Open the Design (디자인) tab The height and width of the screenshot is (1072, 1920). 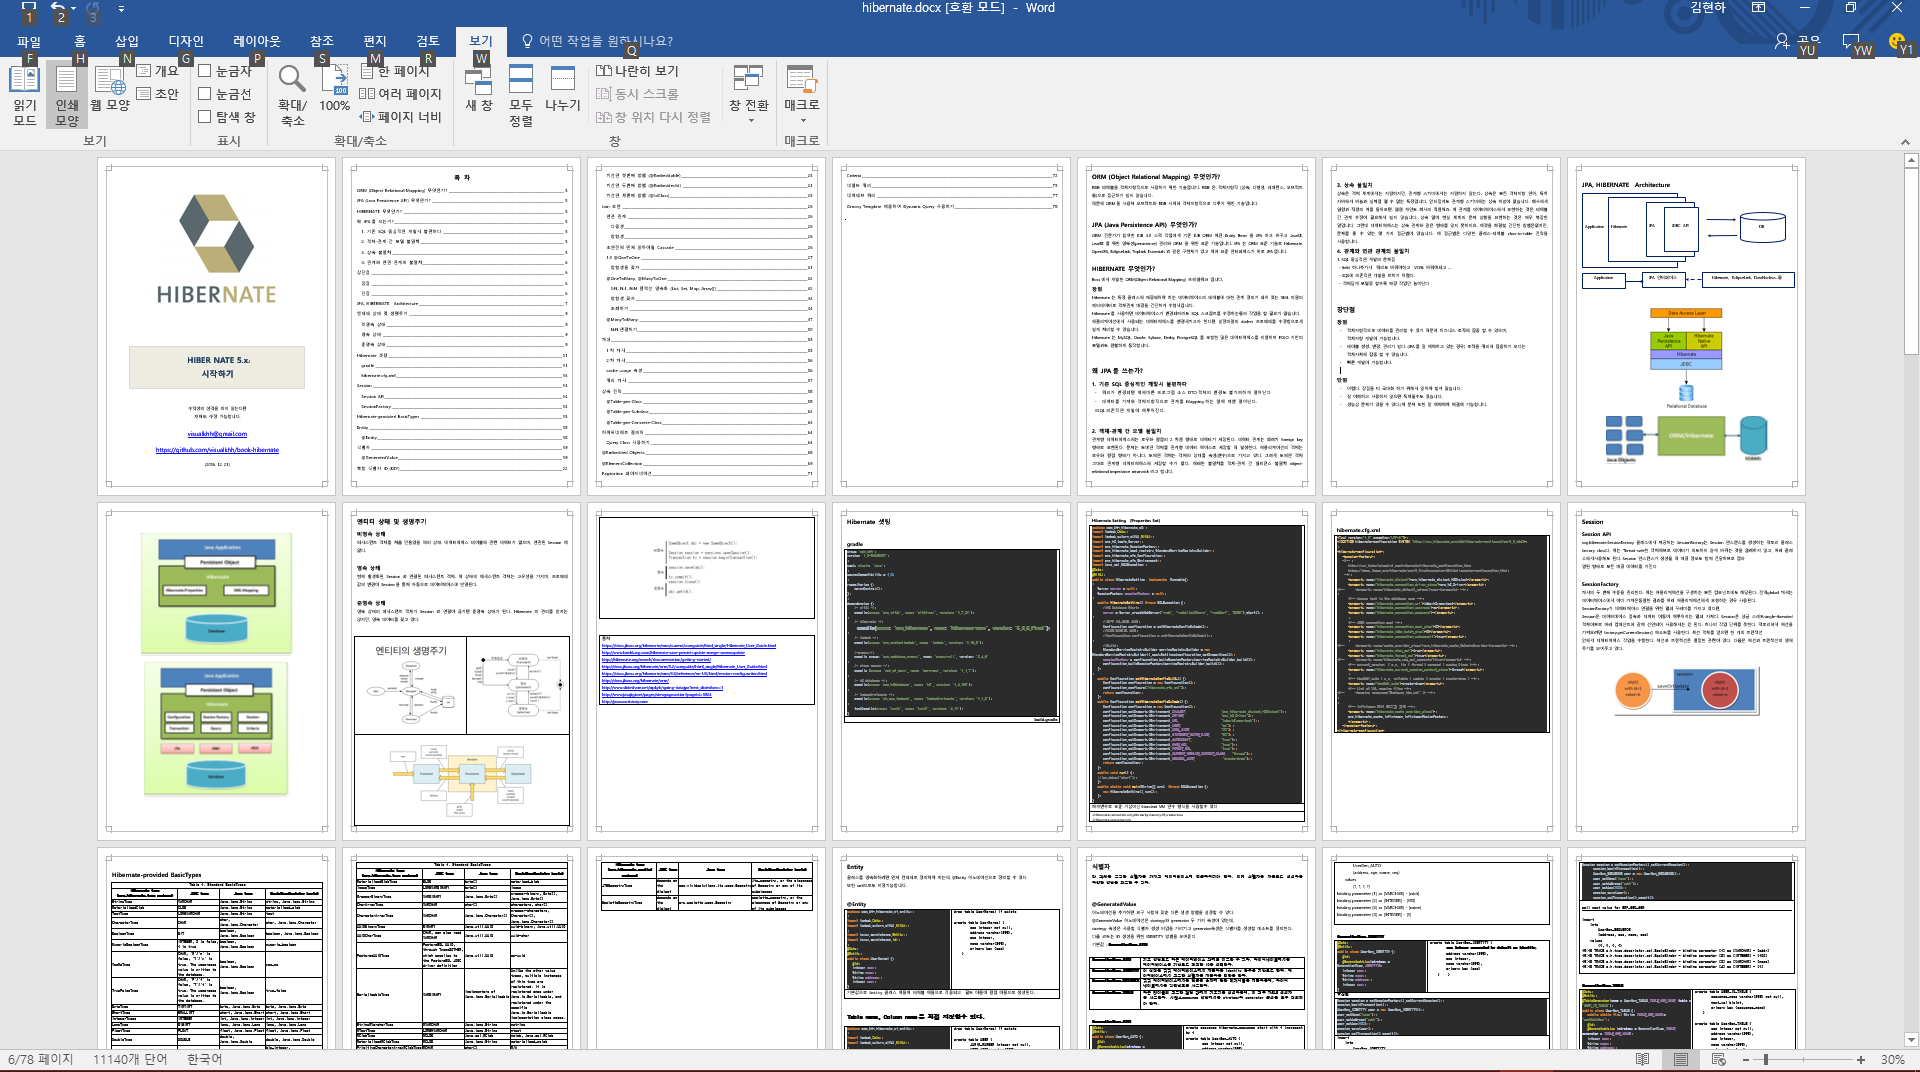click(186, 41)
